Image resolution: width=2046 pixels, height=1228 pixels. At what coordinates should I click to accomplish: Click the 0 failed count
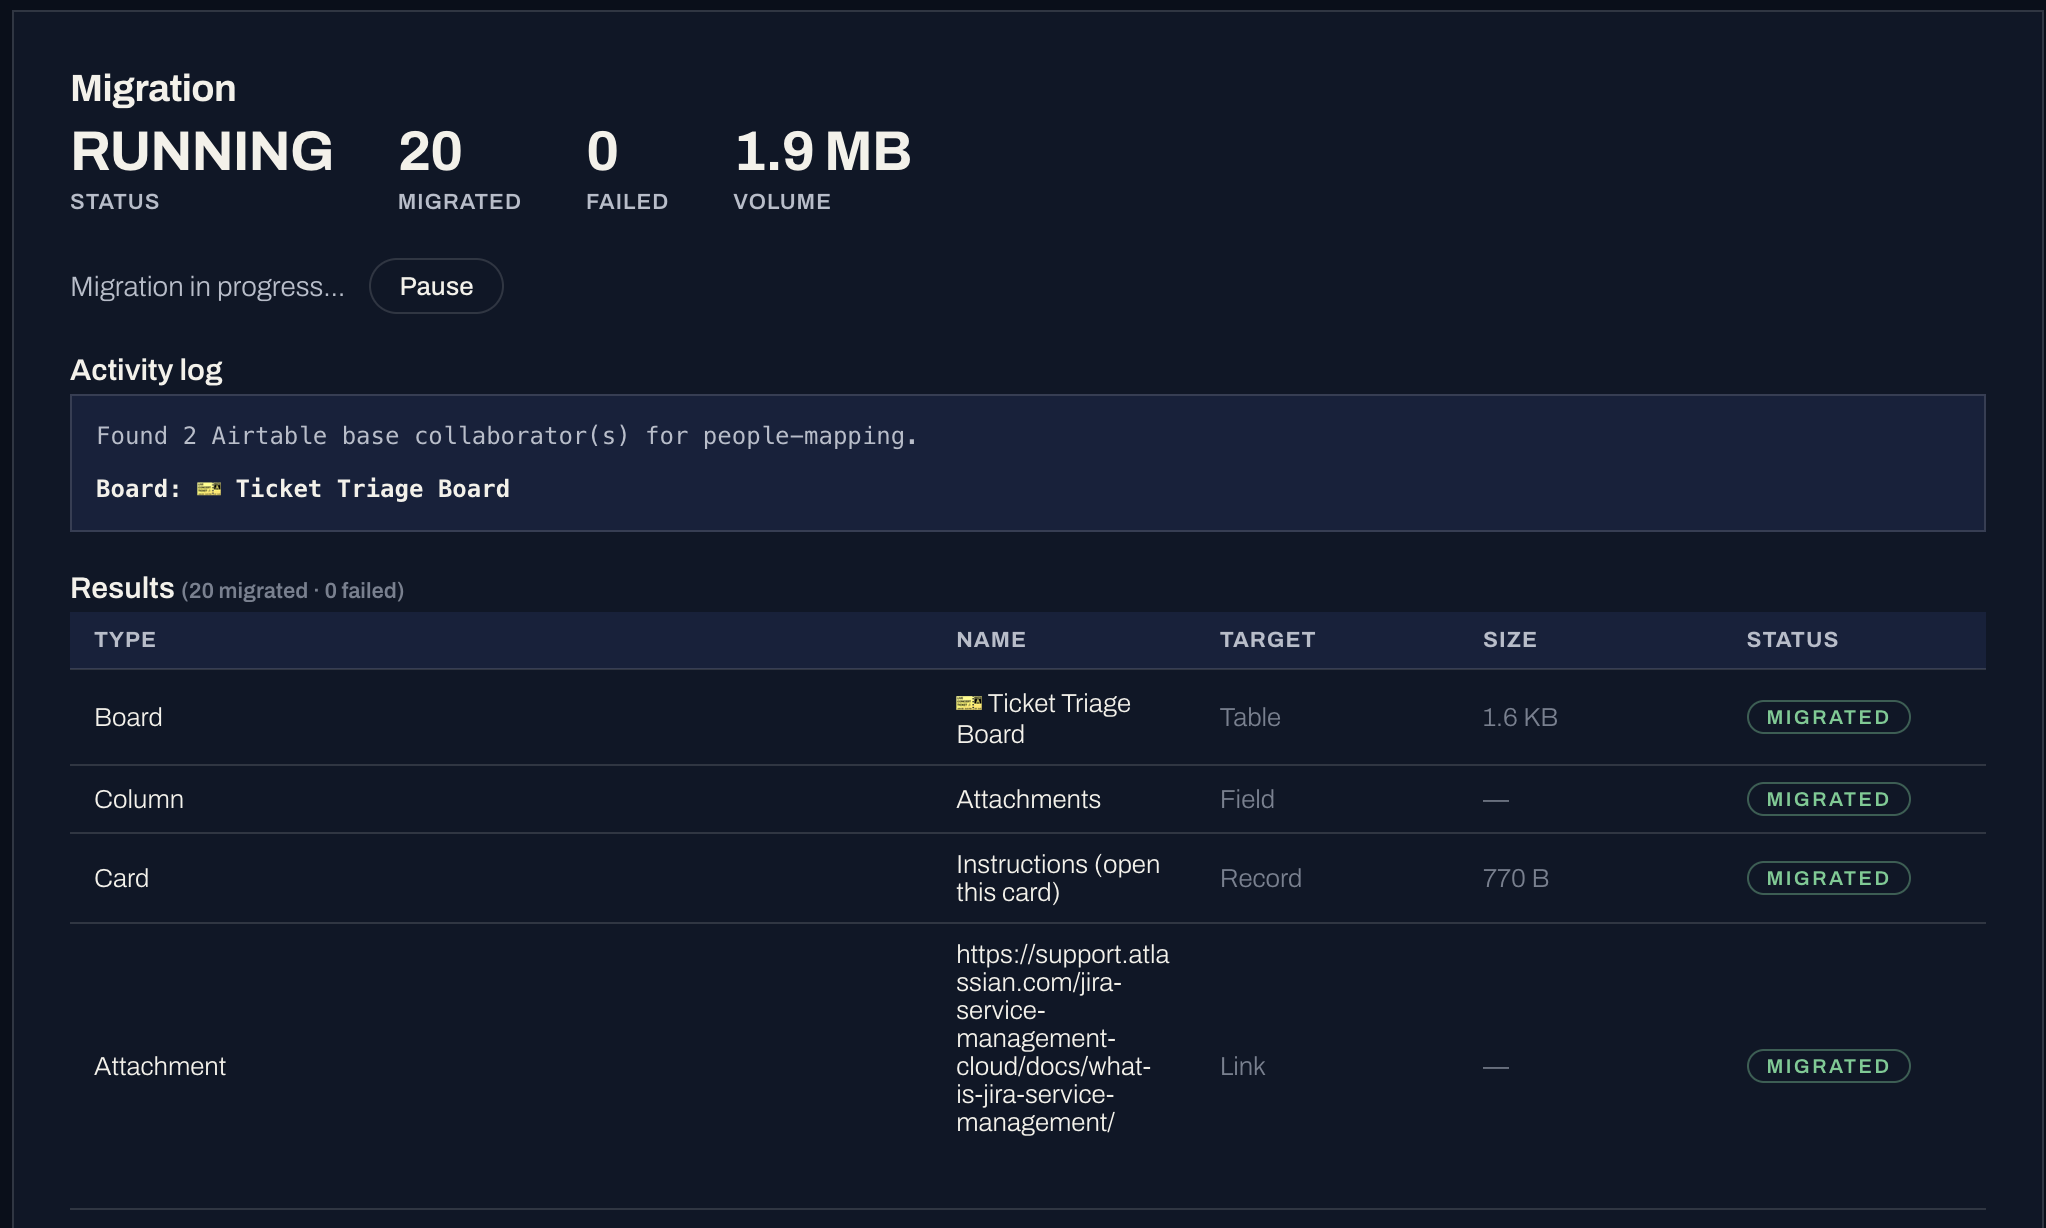602,152
